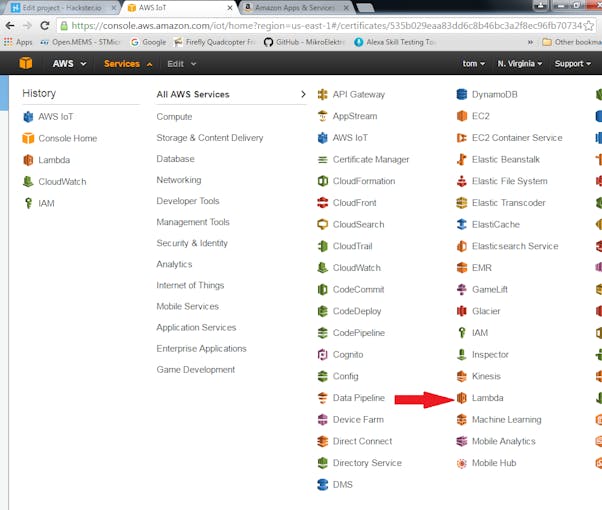
Task: Bookmark this page with star icon
Action: [589, 26]
